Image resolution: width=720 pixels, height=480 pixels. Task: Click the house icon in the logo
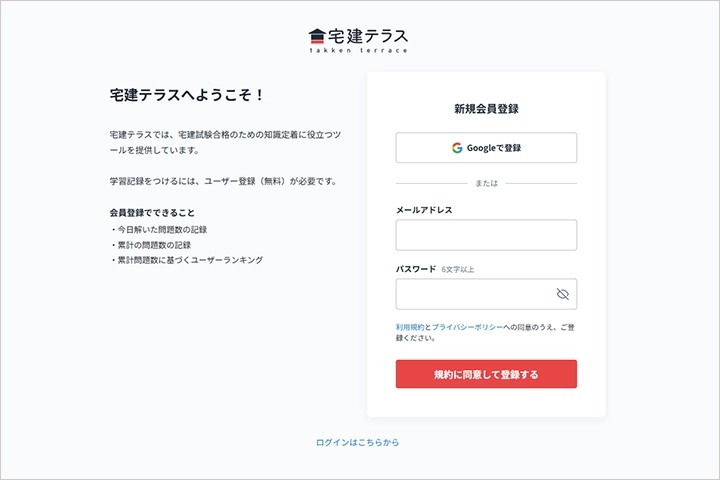(318, 35)
